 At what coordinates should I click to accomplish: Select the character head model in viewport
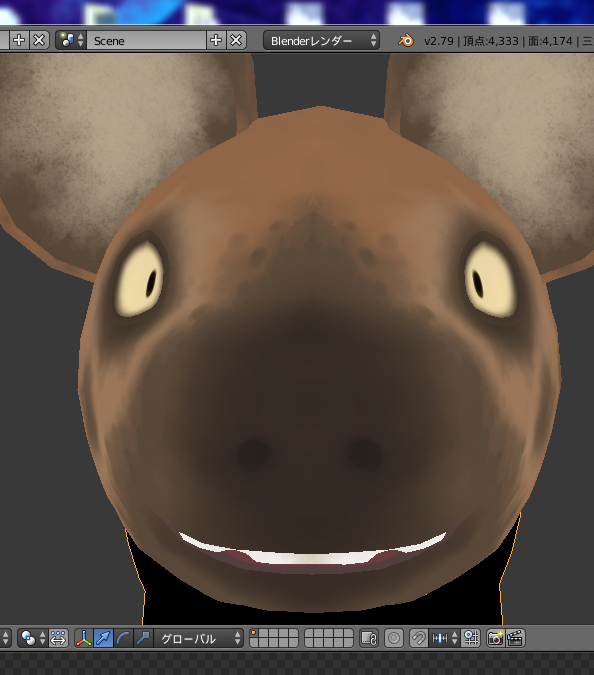coord(319,357)
